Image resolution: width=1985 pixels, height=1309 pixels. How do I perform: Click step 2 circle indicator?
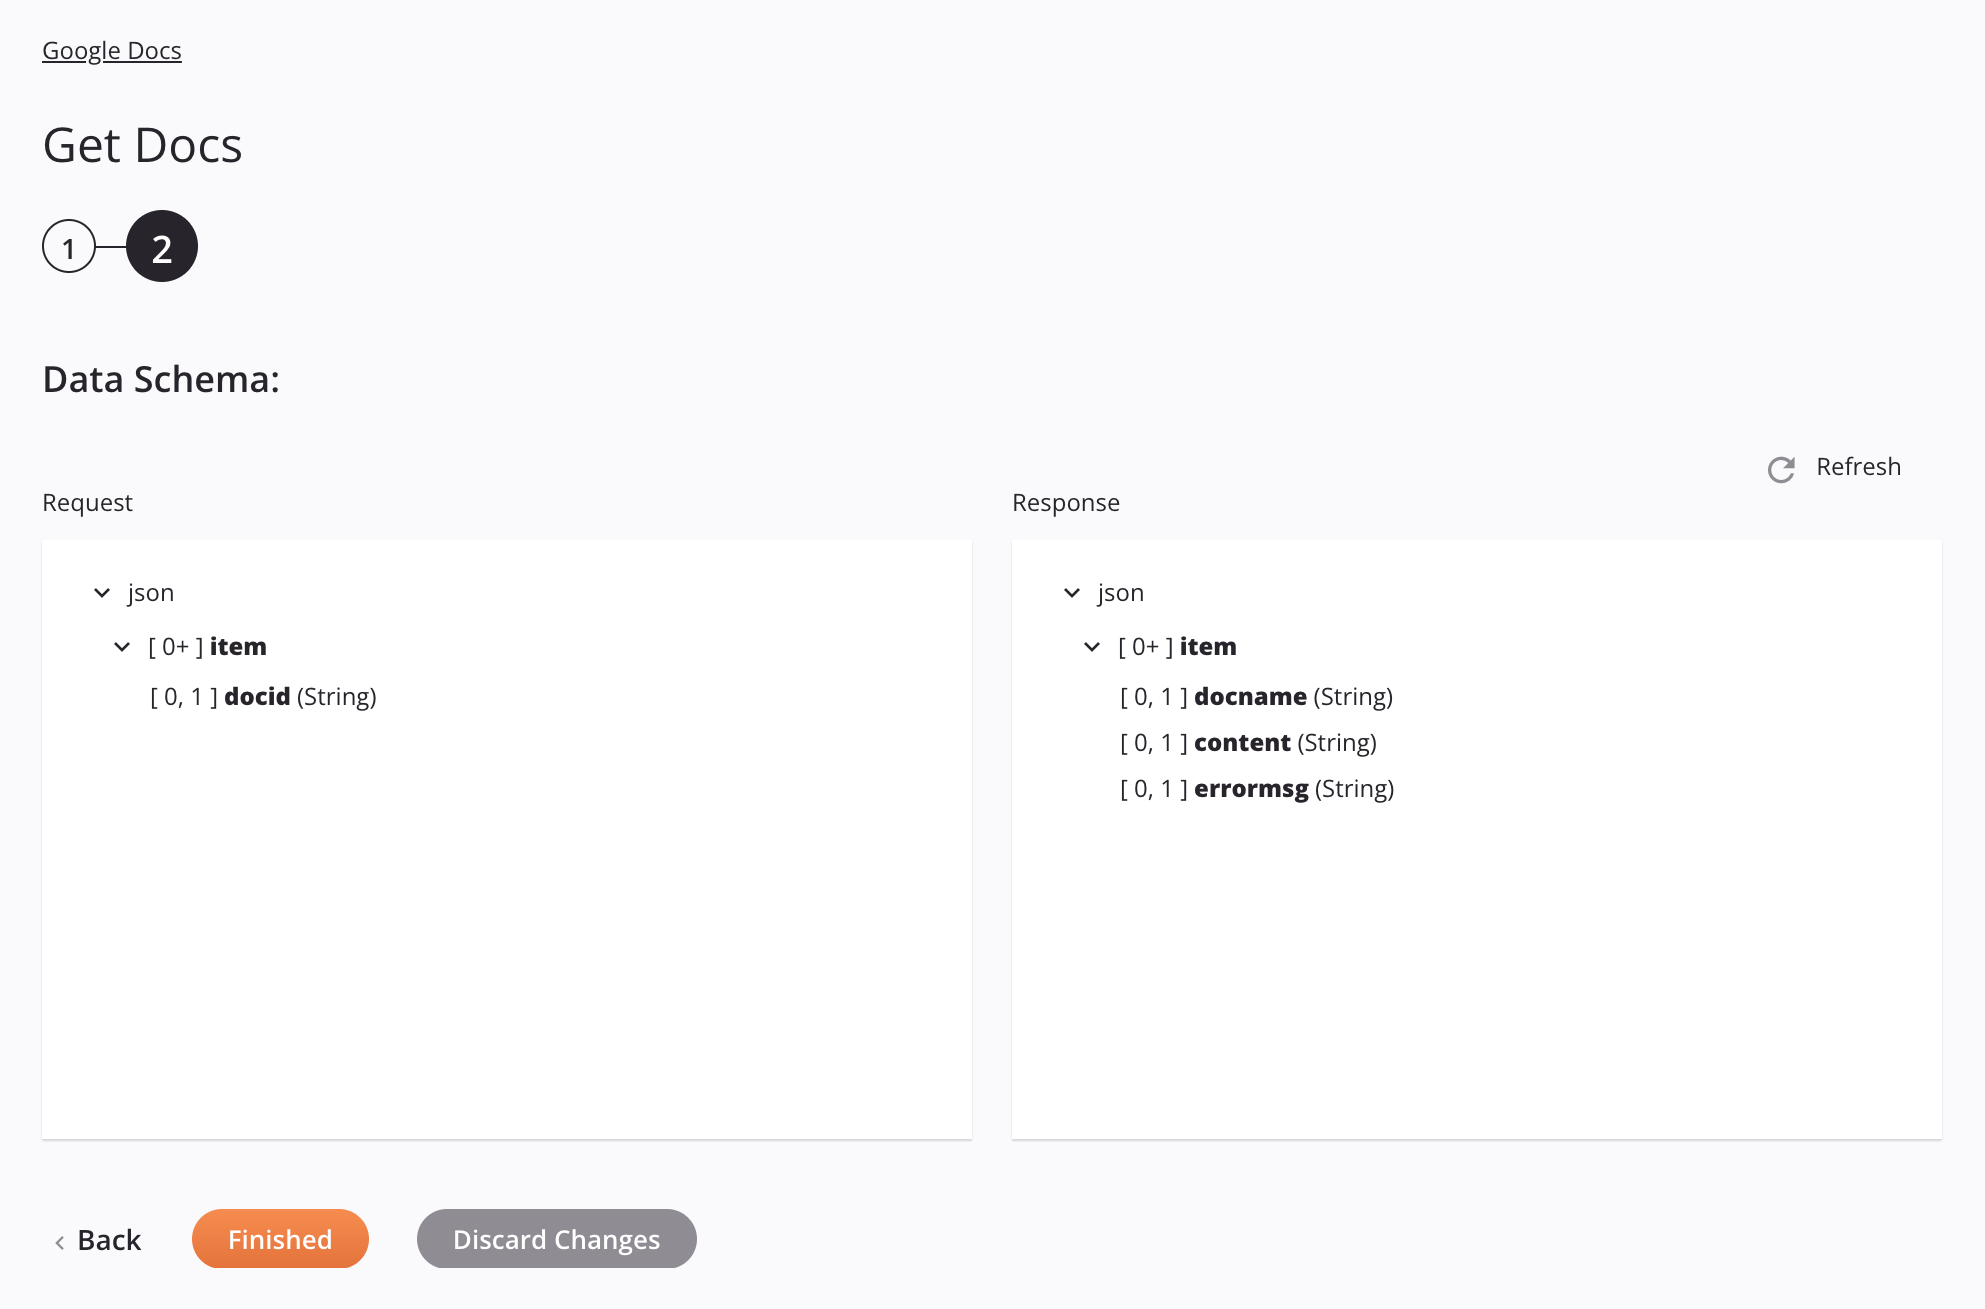tap(162, 245)
